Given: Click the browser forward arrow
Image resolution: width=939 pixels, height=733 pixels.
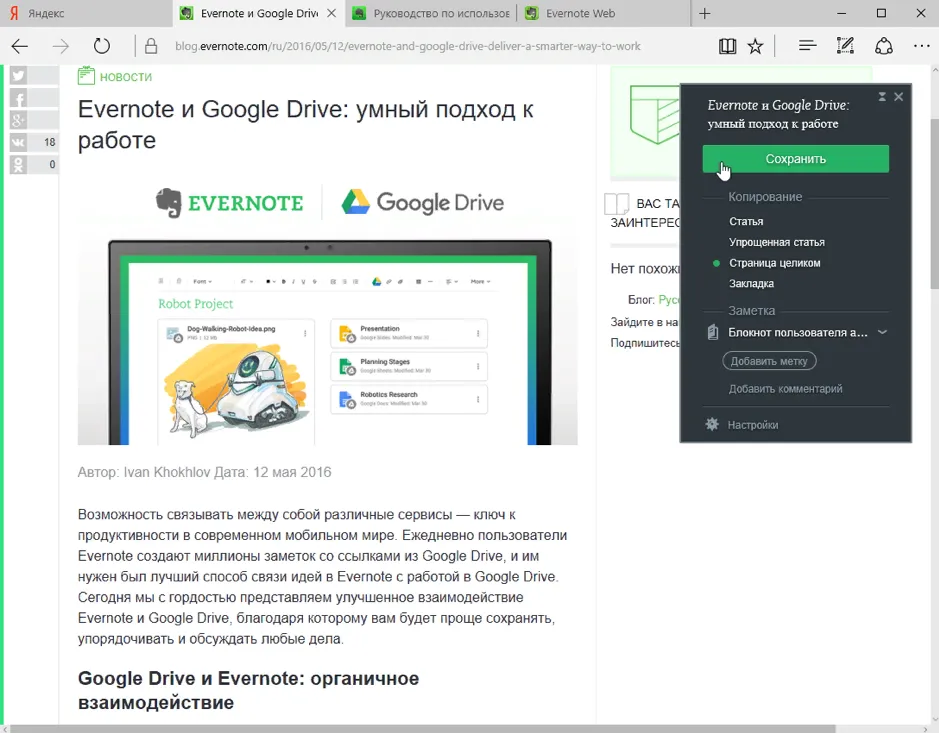Looking at the screenshot, I should point(60,46).
